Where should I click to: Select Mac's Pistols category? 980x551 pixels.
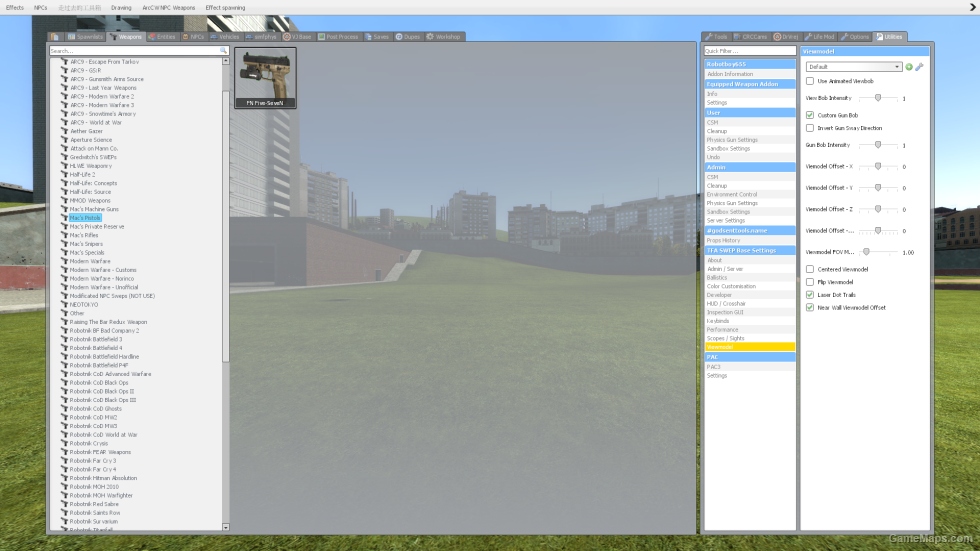pyautogui.click(x=85, y=218)
